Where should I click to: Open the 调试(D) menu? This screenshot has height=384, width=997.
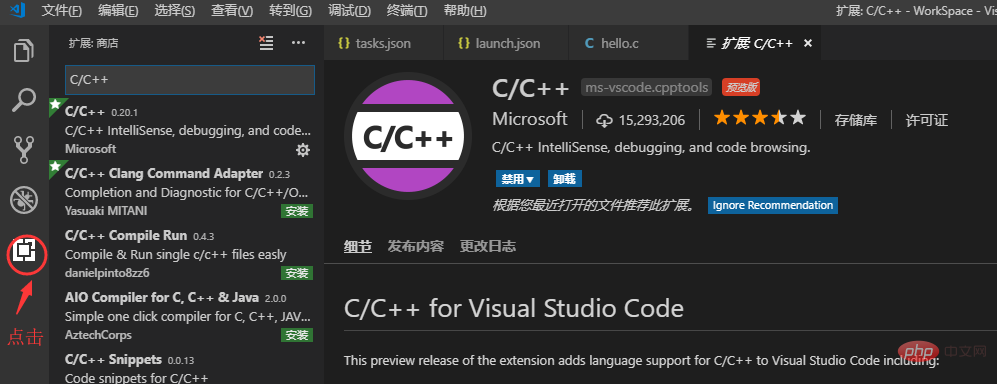pos(349,11)
